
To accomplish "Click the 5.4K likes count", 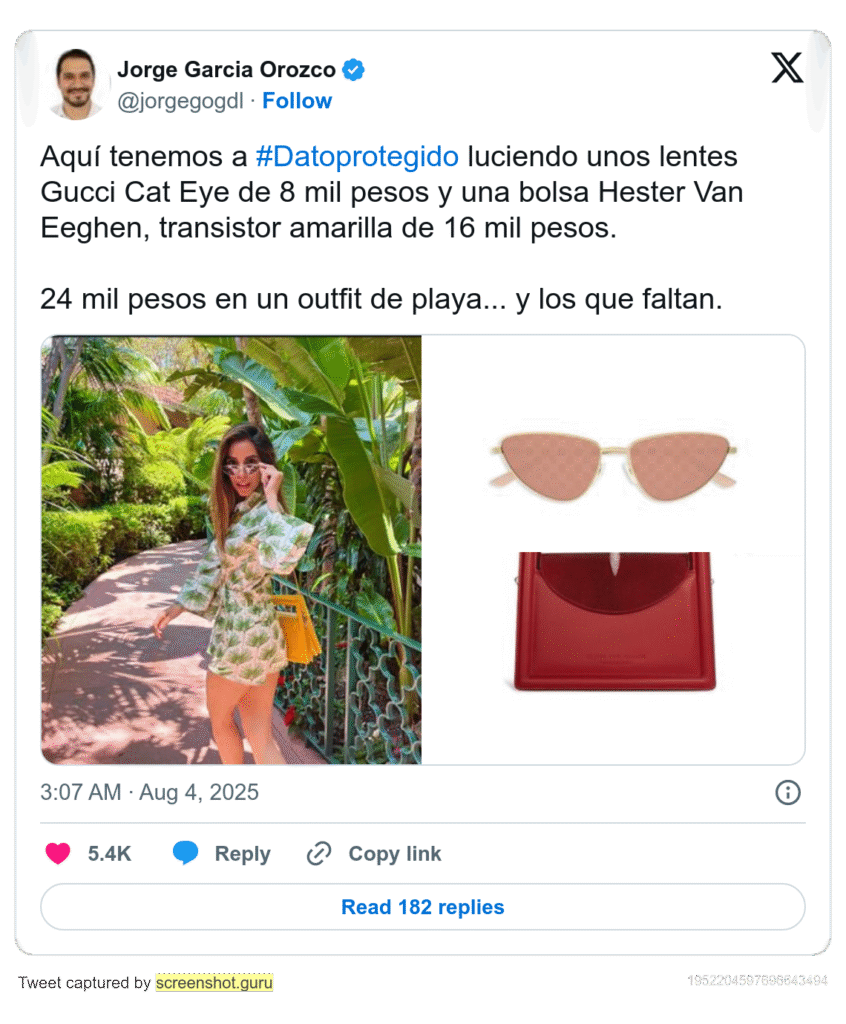I will (109, 854).
